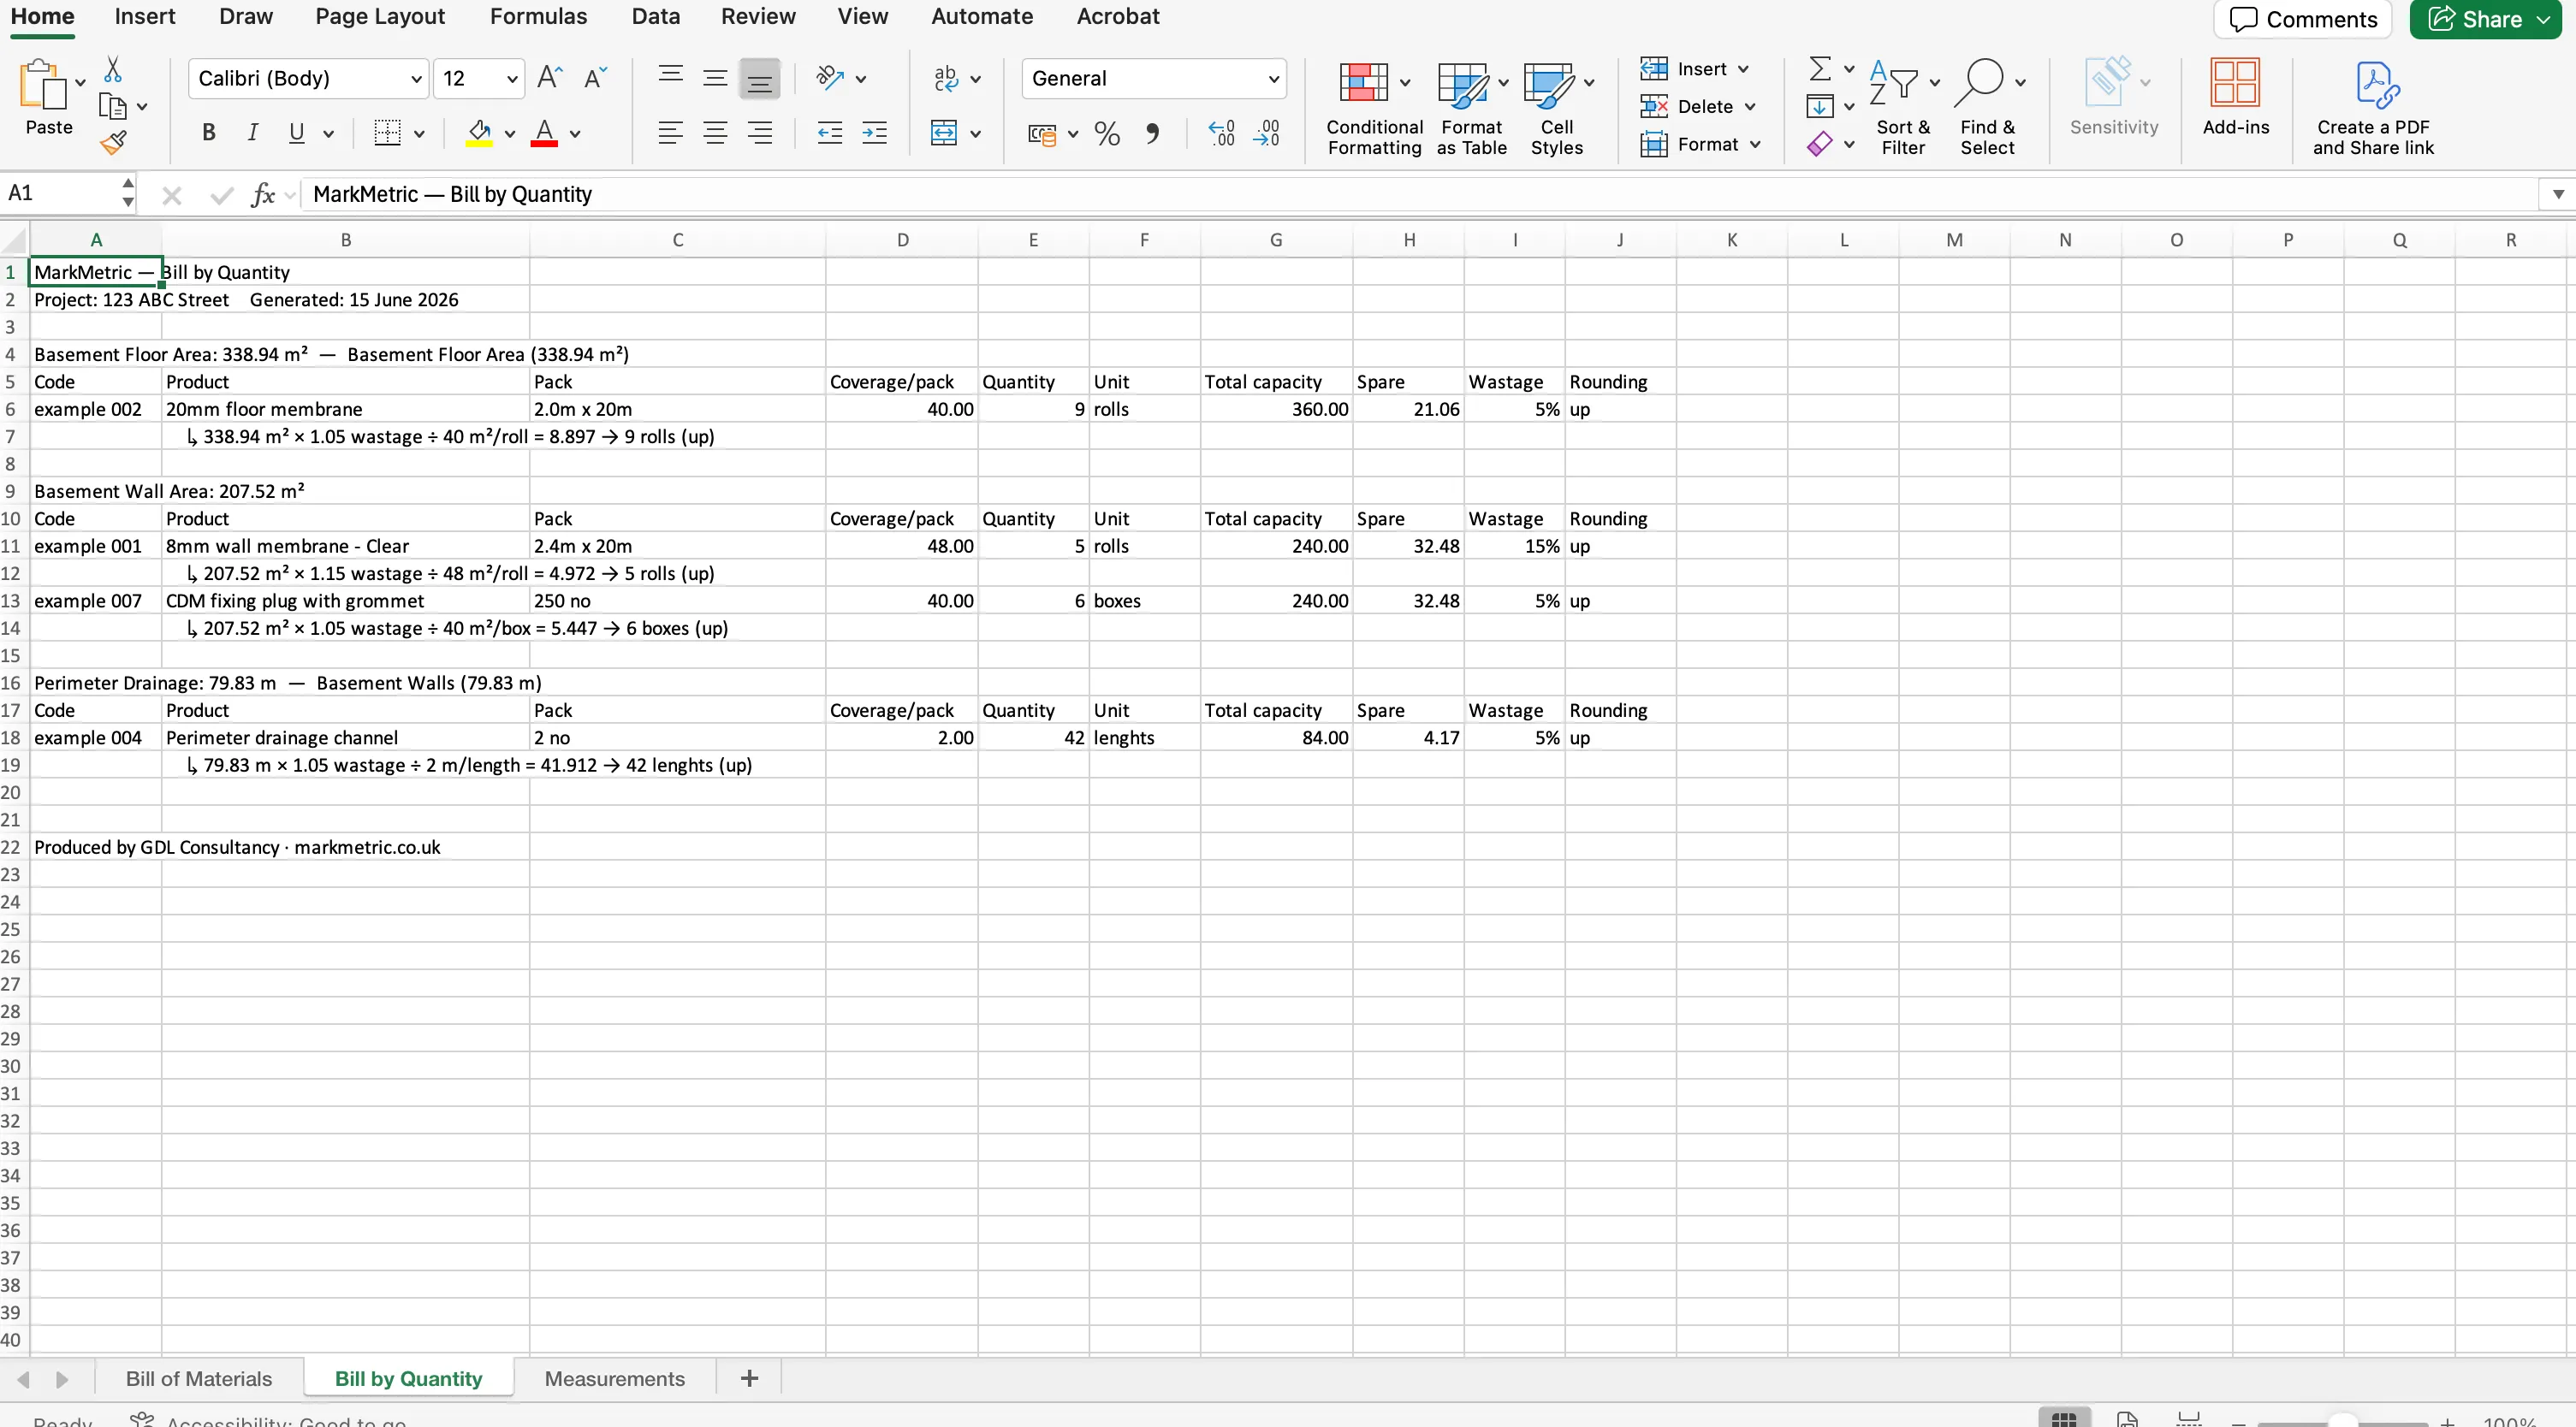Screen dimensions: 2576x1427
Task: Click the Copy icon
Action: (113, 106)
